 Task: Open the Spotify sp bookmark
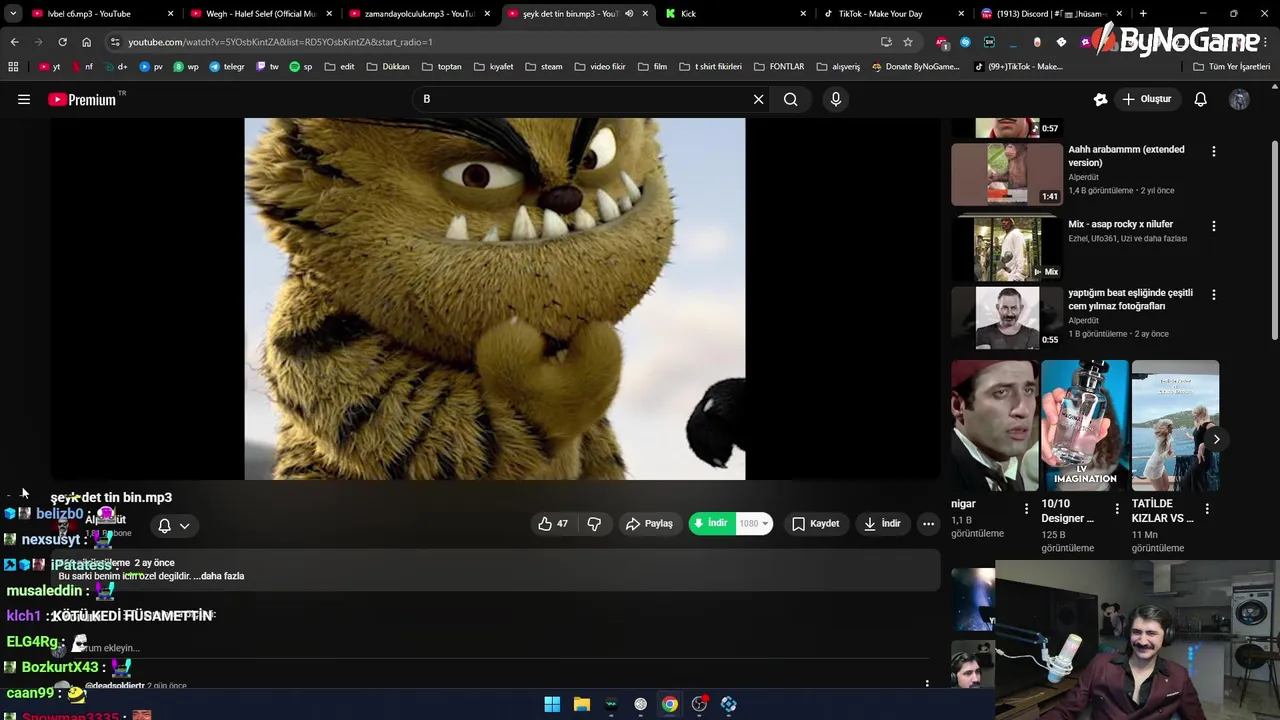pos(300,67)
